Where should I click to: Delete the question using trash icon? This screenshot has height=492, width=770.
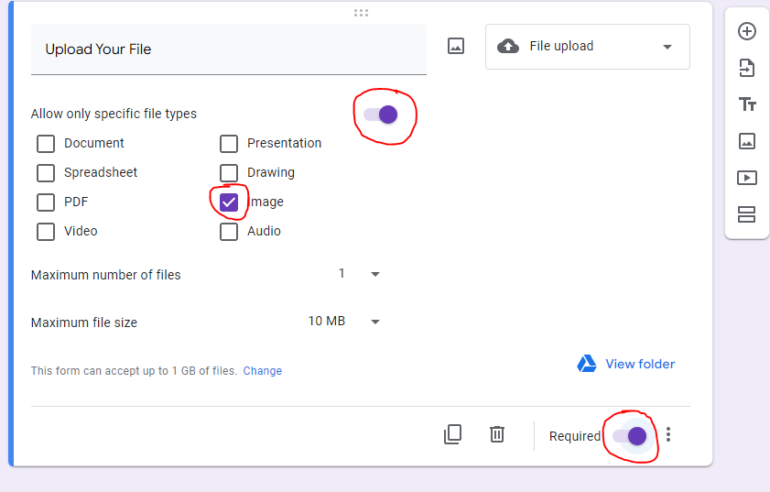pos(497,435)
